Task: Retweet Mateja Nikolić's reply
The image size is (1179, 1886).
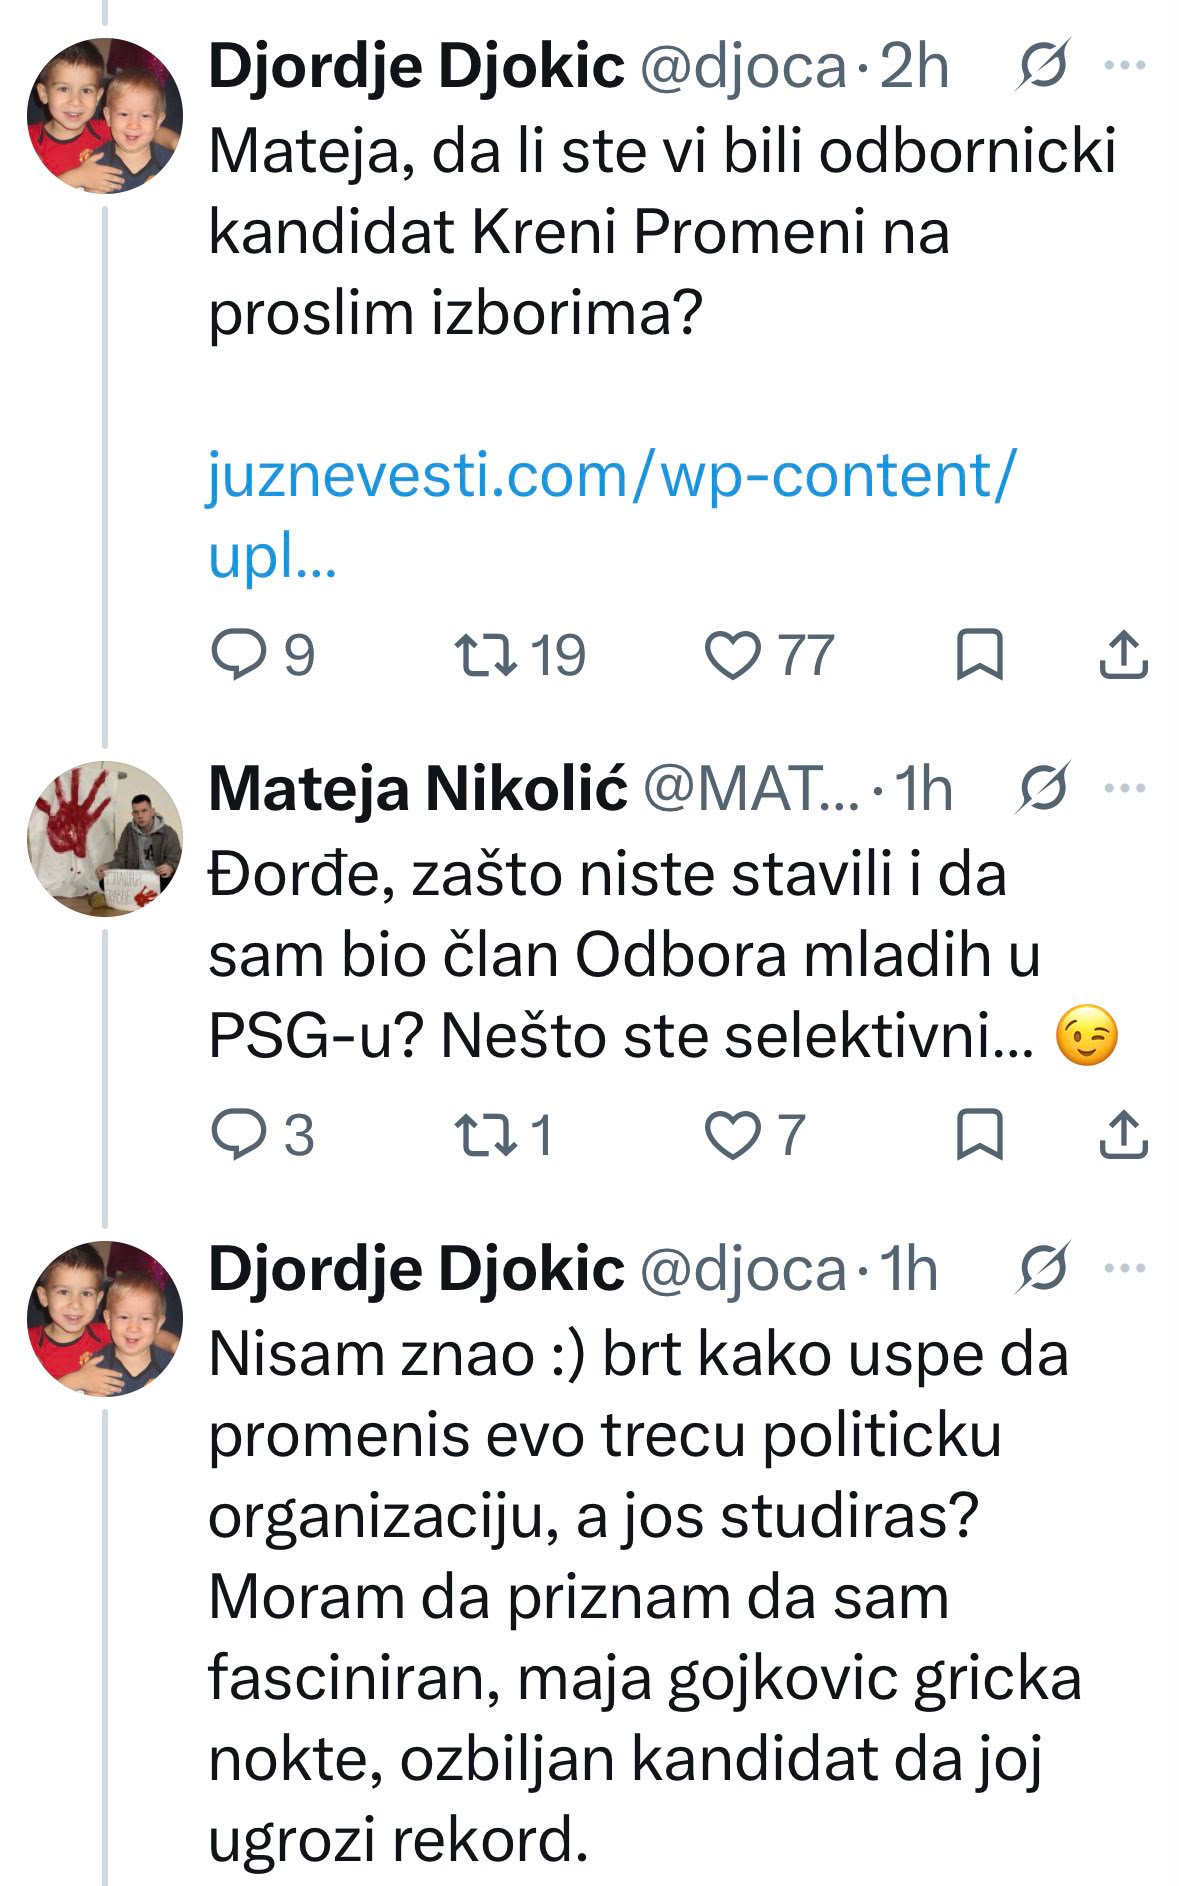Action: (x=504, y=1135)
